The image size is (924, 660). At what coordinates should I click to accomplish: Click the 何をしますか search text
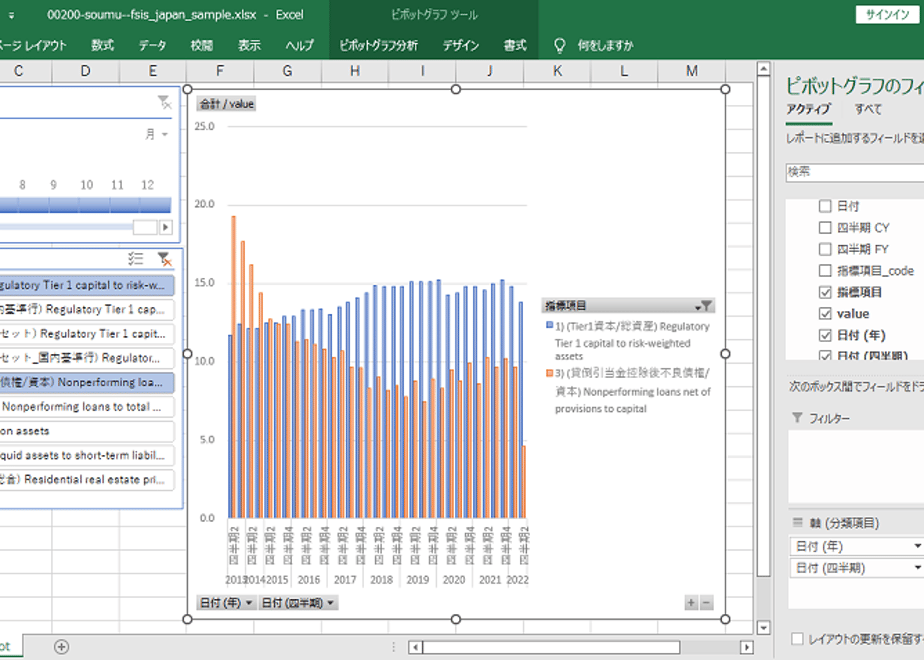coord(605,45)
